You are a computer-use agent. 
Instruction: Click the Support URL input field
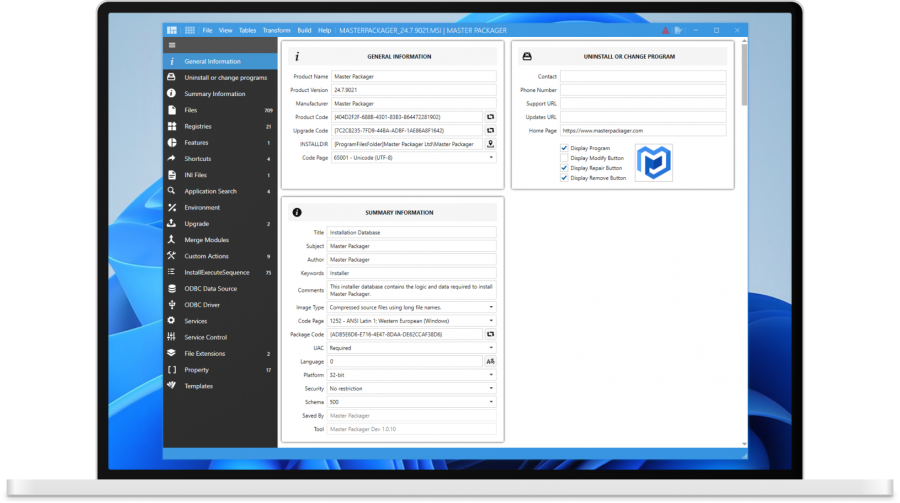point(643,104)
